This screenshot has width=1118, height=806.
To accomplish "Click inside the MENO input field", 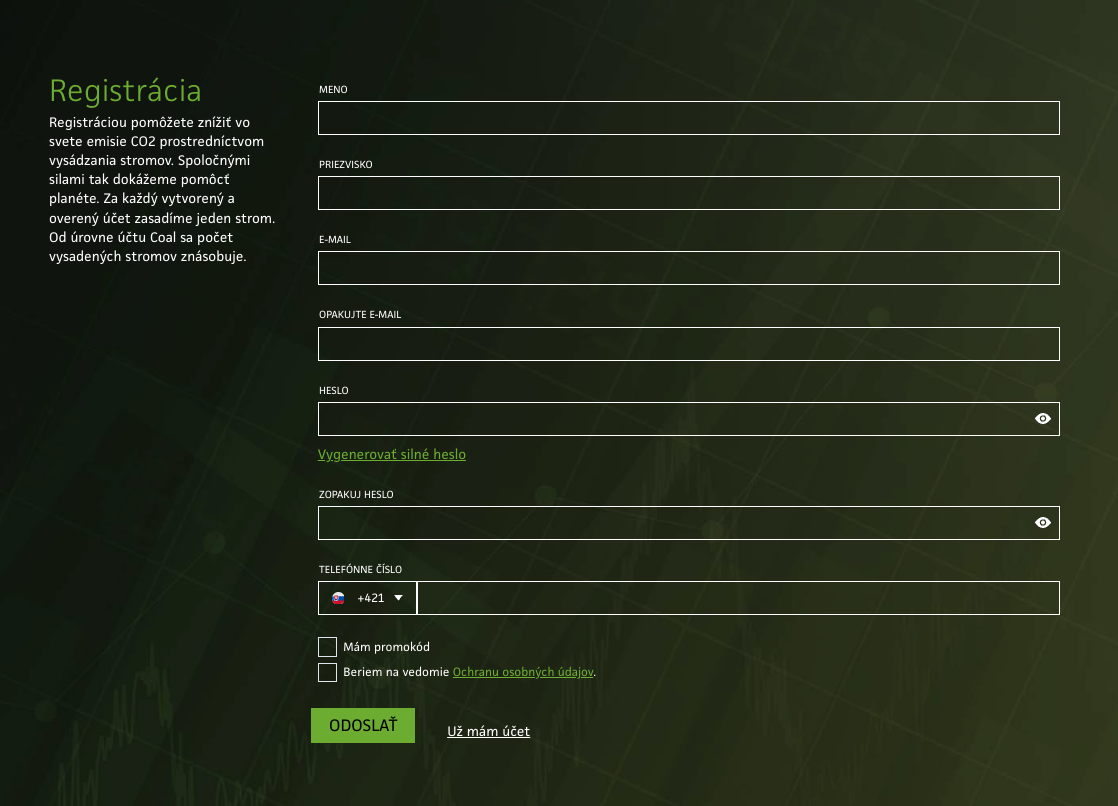I will pyautogui.click(x=688, y=117).
